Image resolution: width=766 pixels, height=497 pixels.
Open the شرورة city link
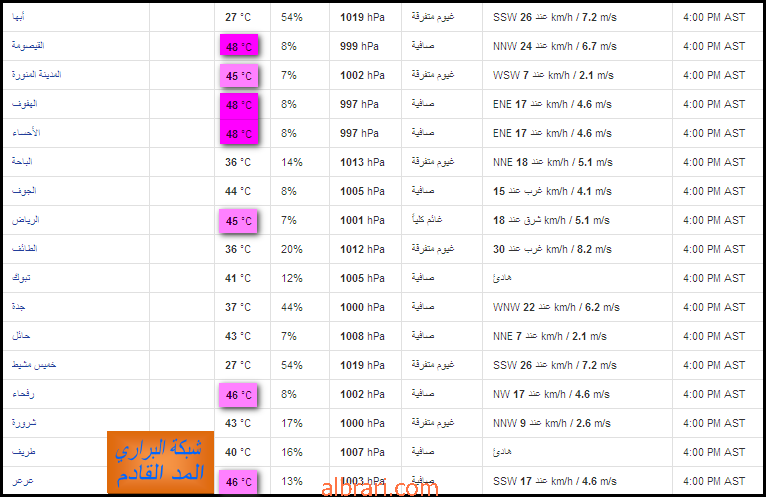(x=24, y=423)
